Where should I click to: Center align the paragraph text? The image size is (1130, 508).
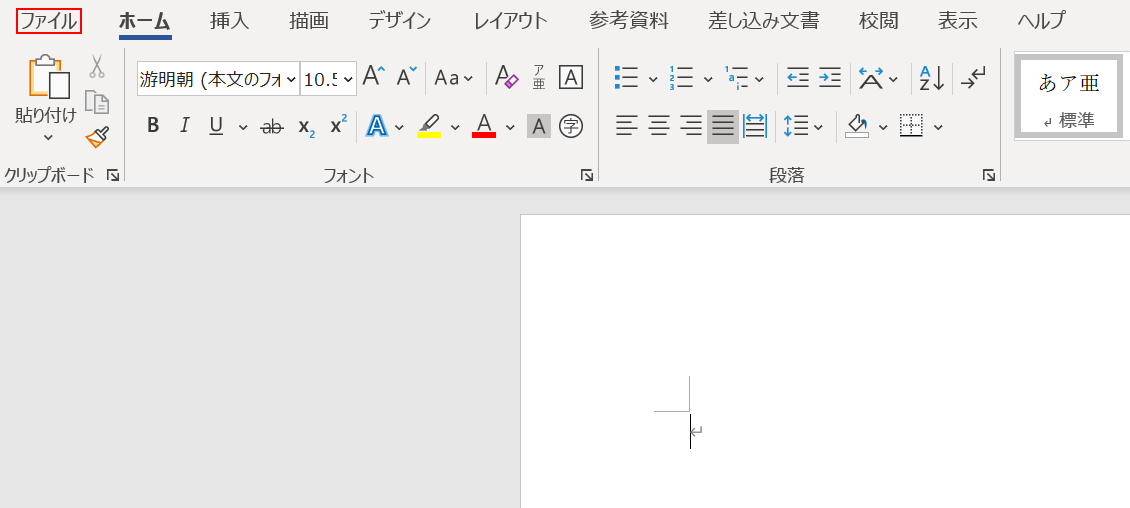659,126
